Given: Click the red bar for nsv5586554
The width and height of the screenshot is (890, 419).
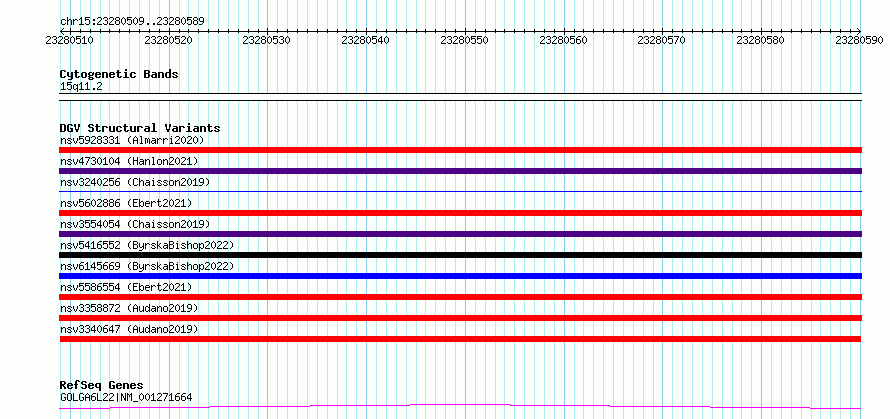Looking at the screenshot, I should (460, 297).
